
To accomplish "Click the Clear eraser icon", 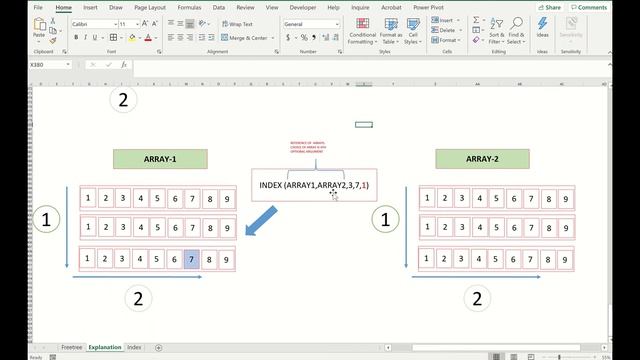I will click(x=476, y=40).
